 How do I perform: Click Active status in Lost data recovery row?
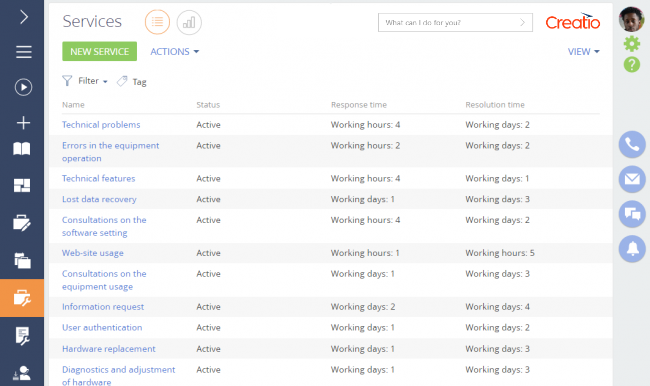(x=209, y=199)
